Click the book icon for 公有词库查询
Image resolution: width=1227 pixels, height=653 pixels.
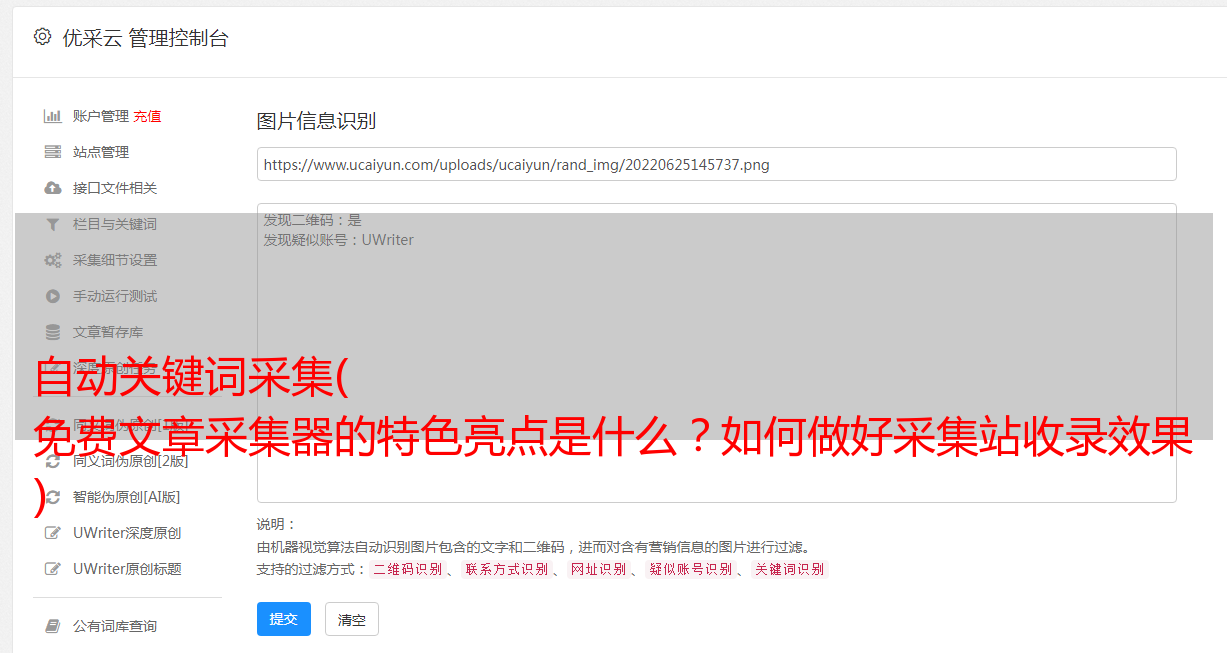[x=53, y=626]
